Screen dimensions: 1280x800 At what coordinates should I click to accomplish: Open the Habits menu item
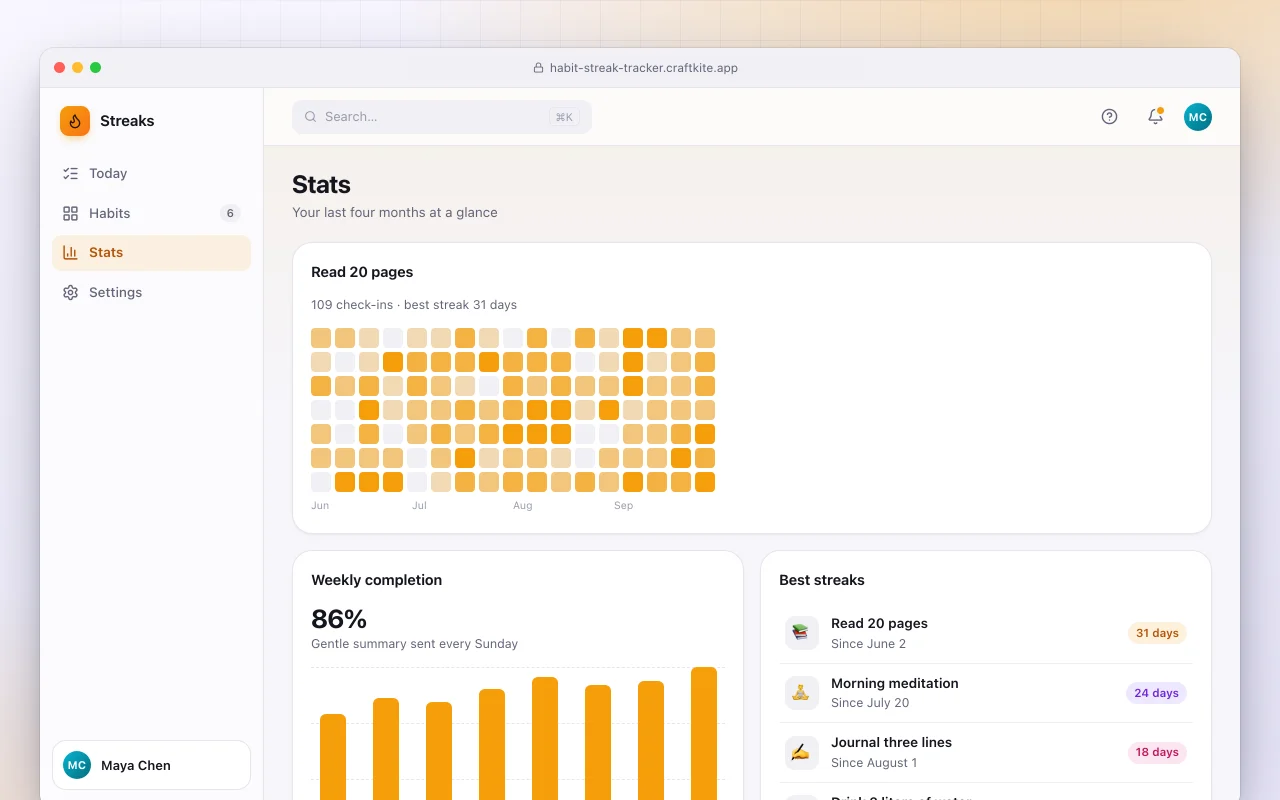tap(151, 213)
